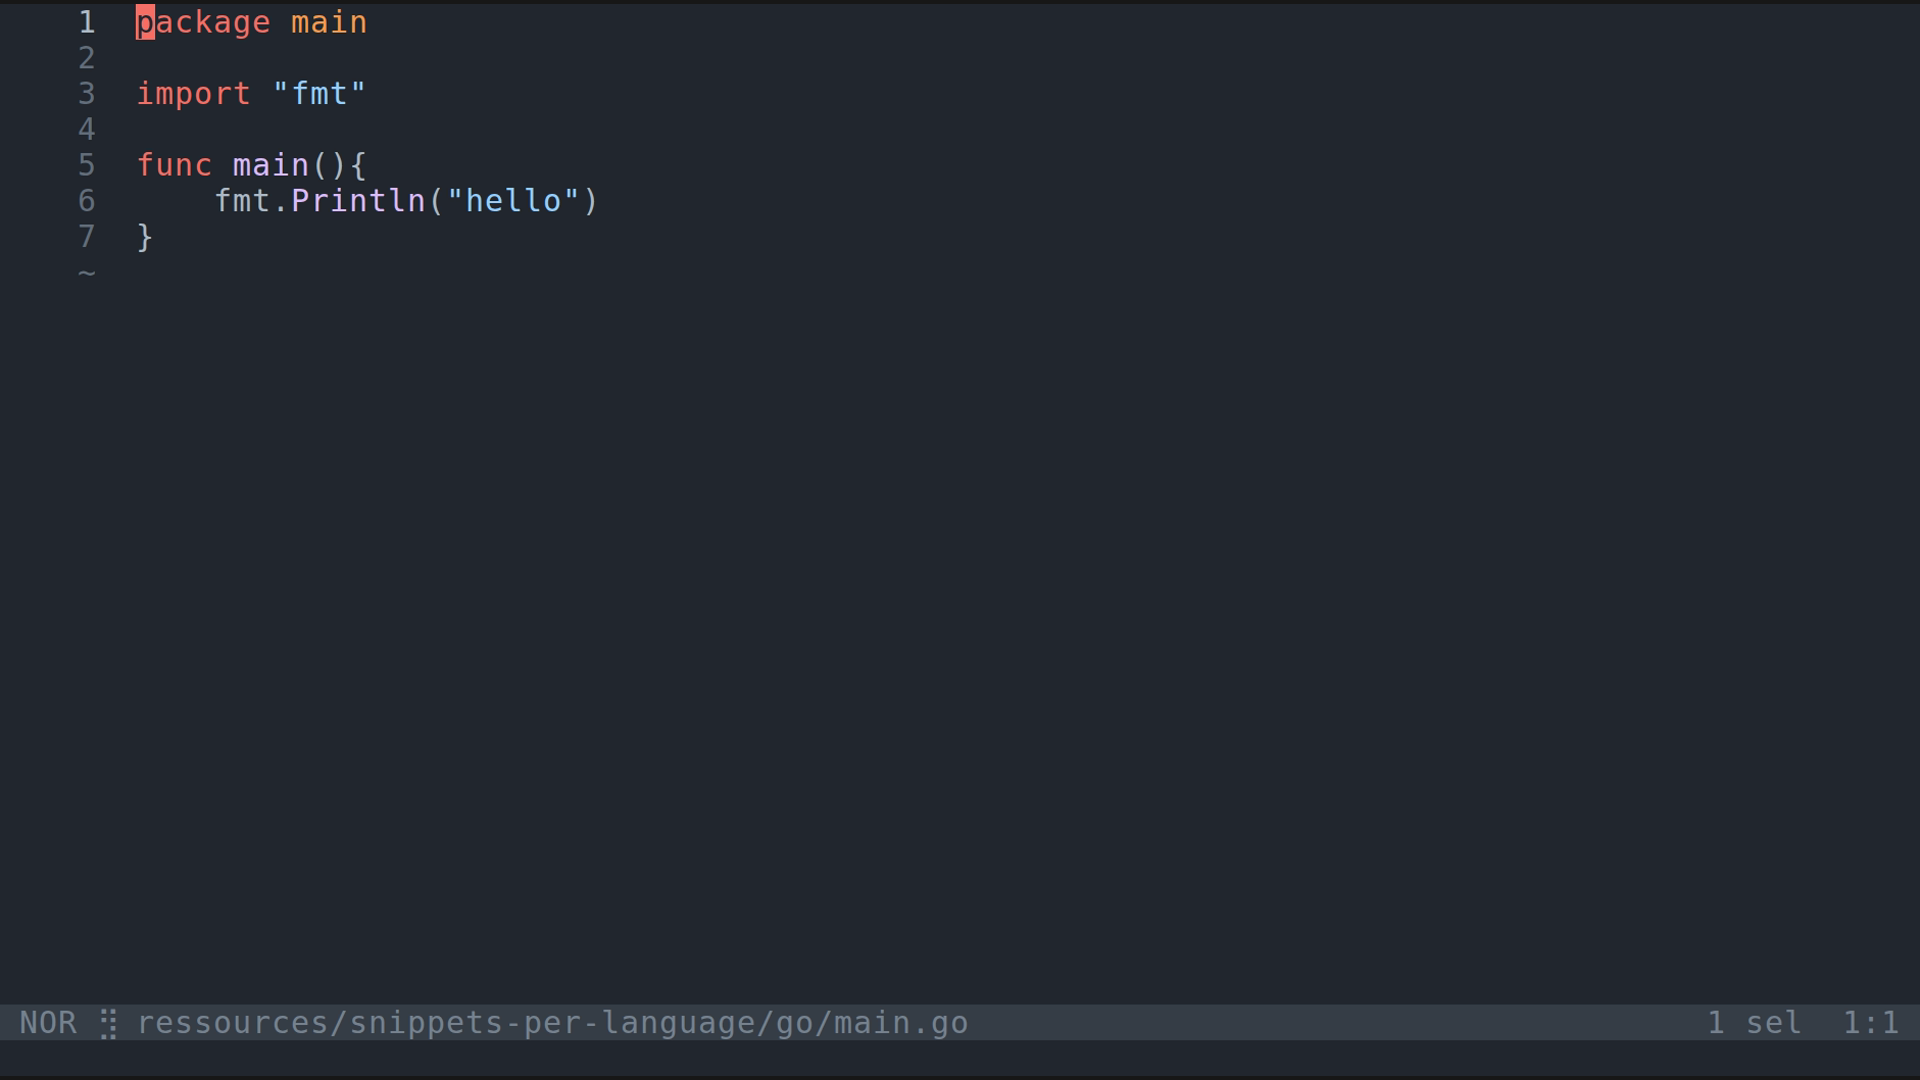Click the "1 sel" selection count
Viewport: 1920px width, 1080px height.
[x=1754, y=1023]
